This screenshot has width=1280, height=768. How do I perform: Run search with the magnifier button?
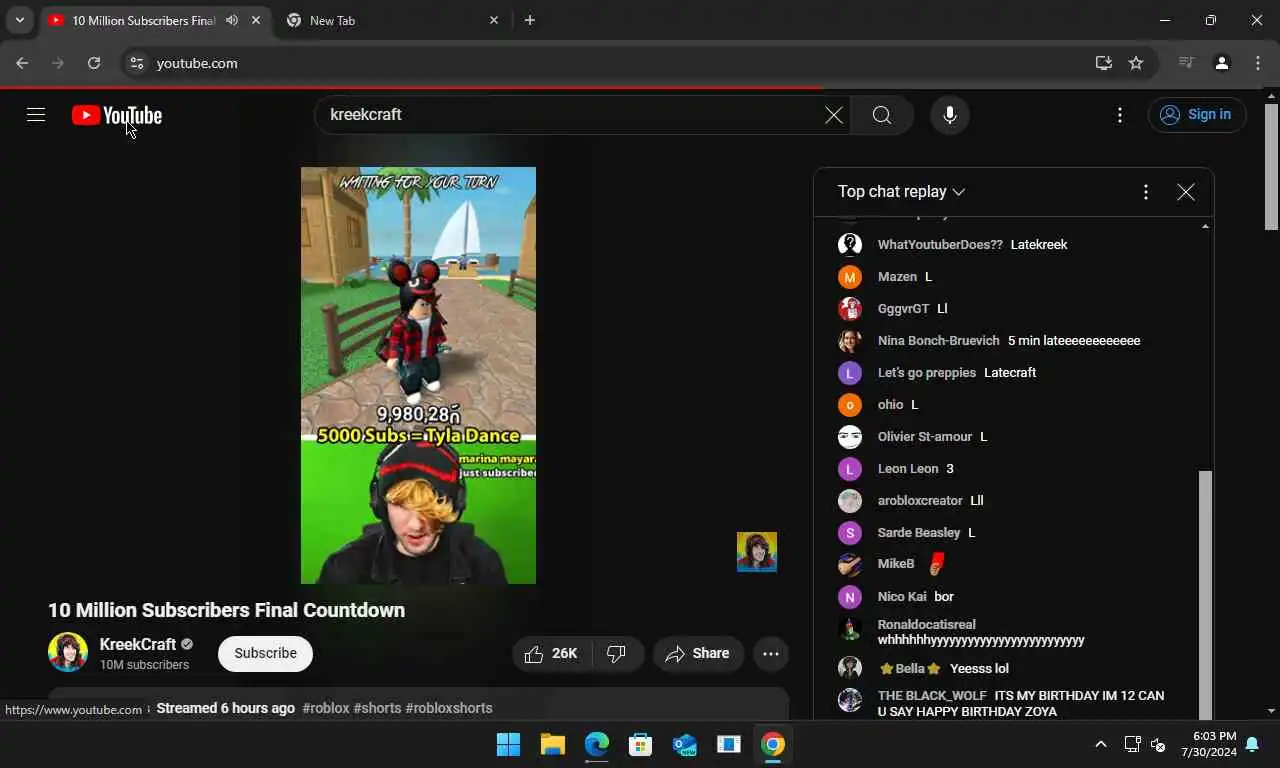coord(882,115)
